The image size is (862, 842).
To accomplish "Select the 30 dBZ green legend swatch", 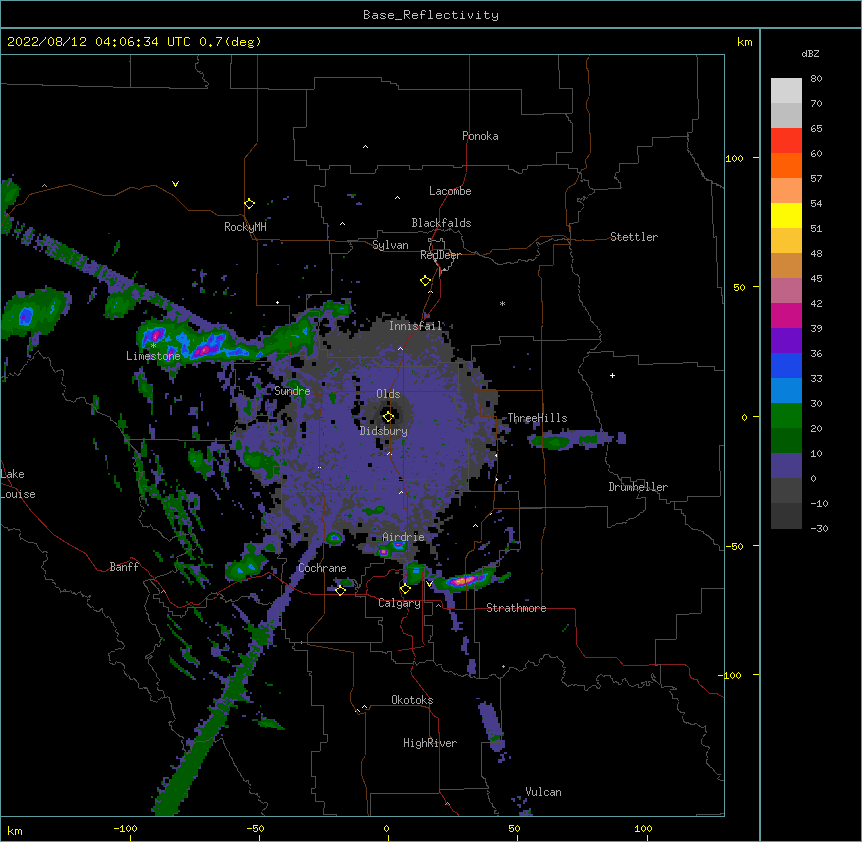I will [786, 416].
